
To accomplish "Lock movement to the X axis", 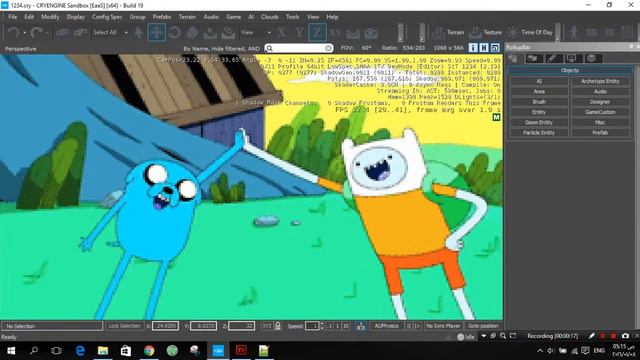I will coord(281,32).
